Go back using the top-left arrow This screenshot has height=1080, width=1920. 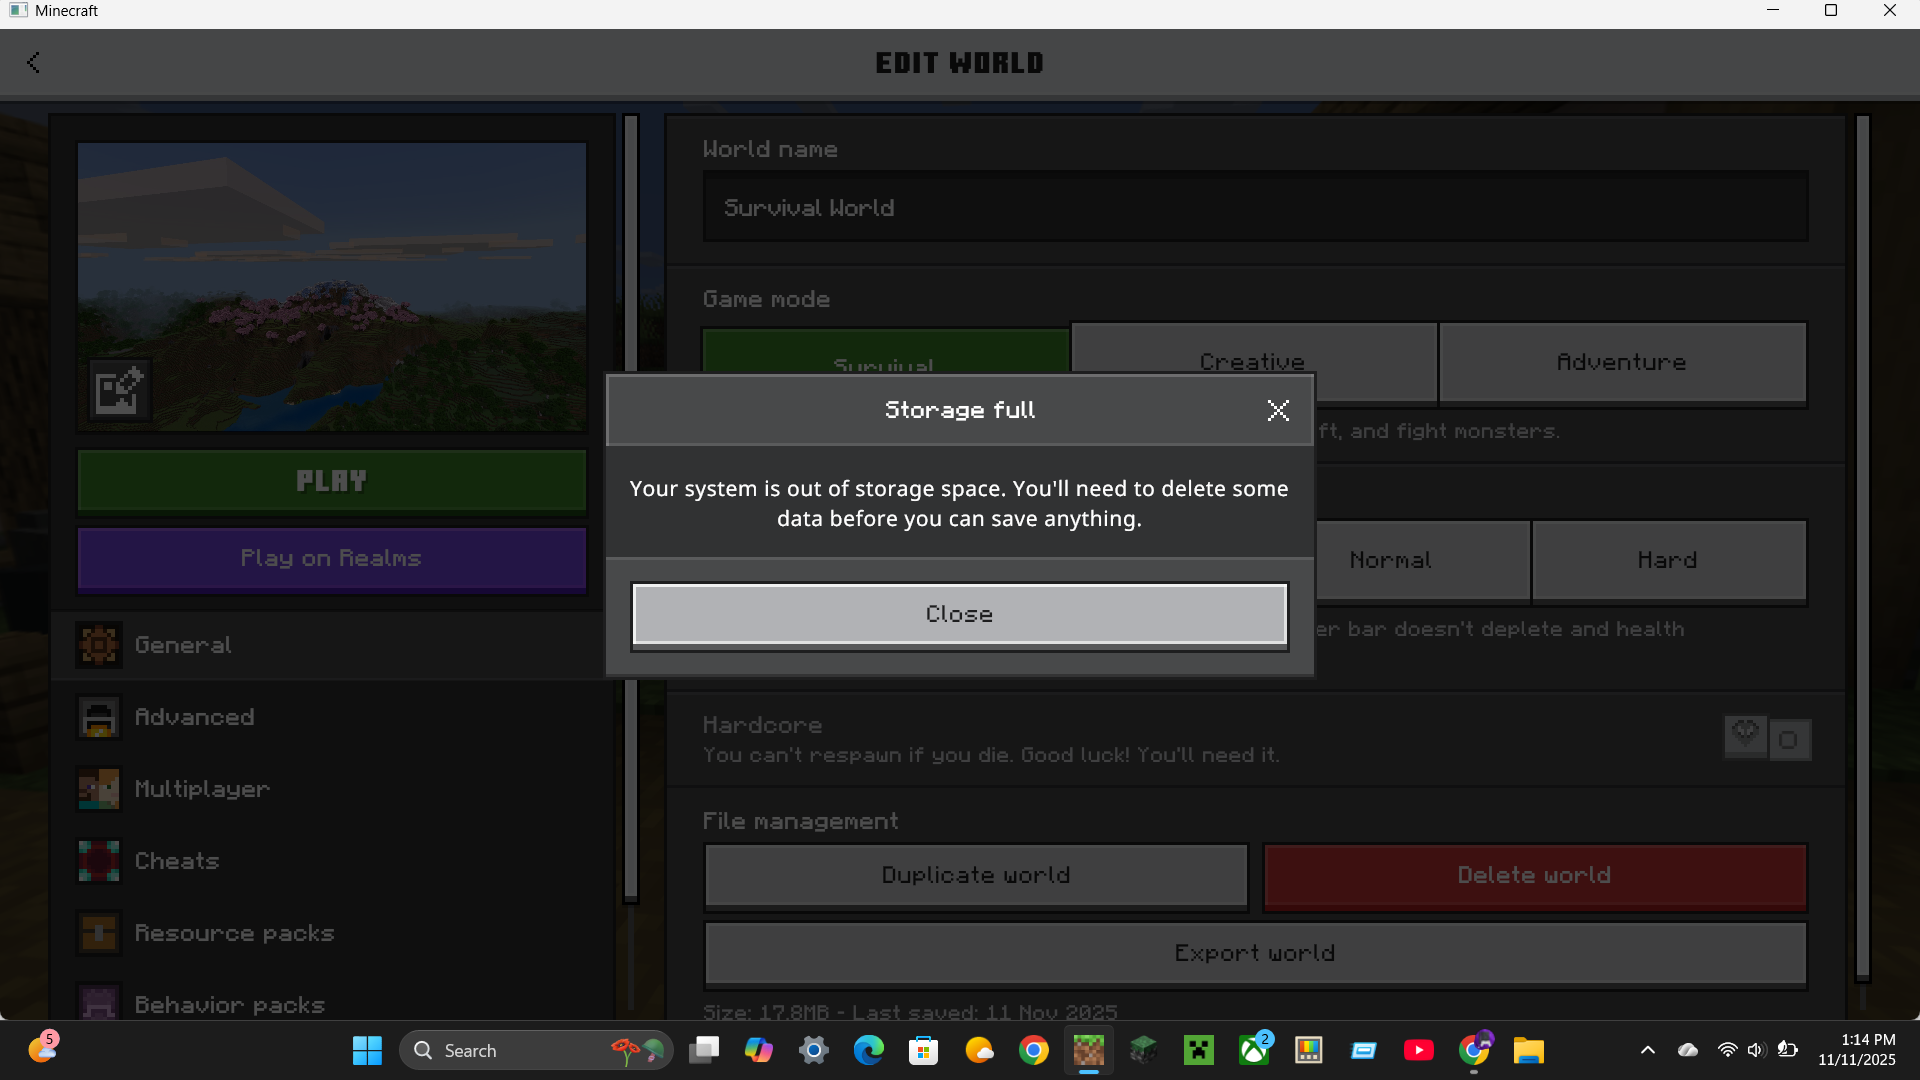pyautogui.click(x=33, y=63)
